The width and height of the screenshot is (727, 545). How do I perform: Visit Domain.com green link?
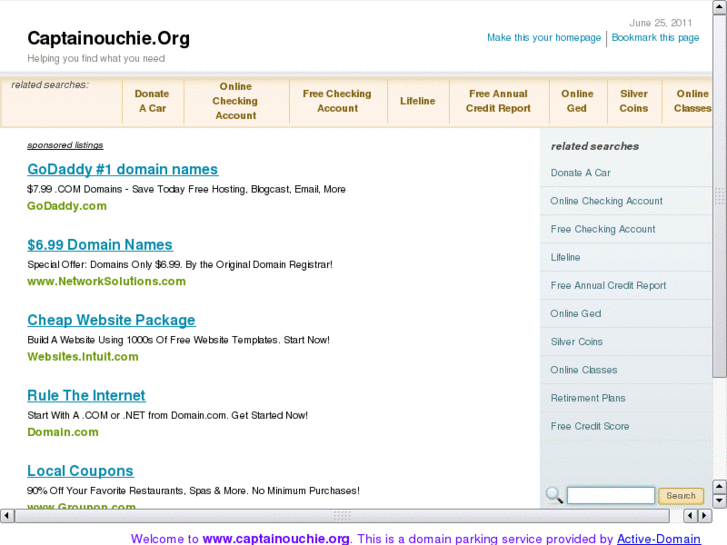[x=63, y=432]
